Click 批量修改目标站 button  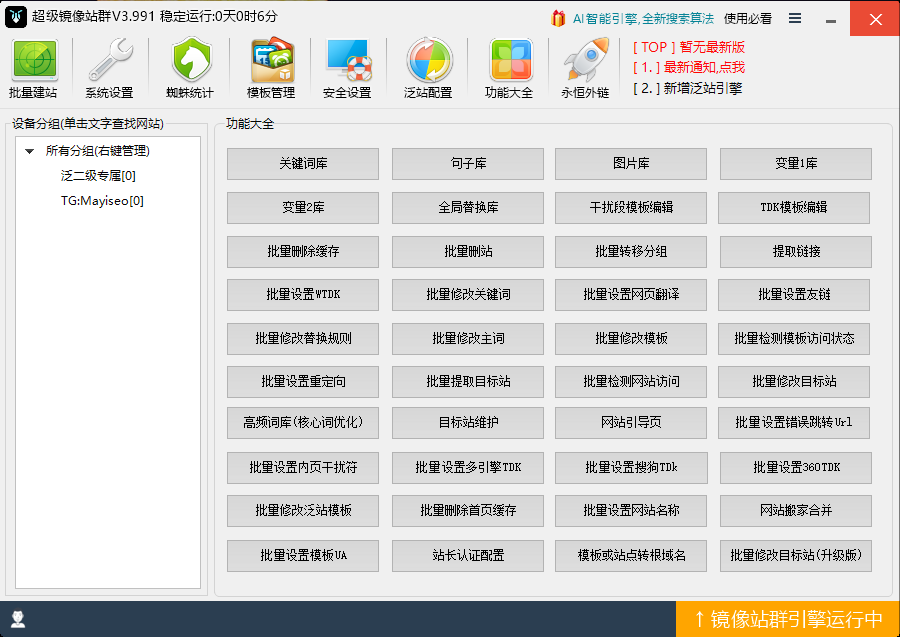[x=794, y=382]
